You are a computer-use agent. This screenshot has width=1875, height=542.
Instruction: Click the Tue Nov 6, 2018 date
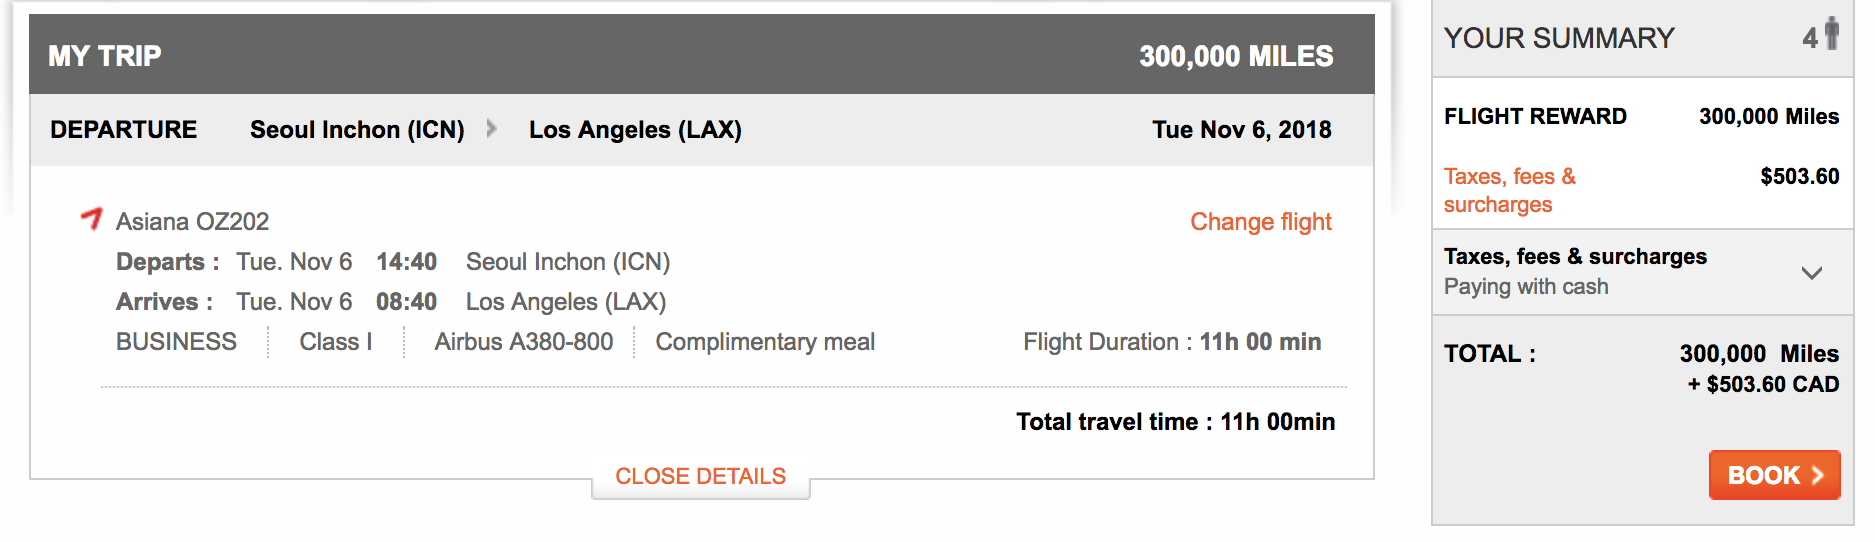click(1241, 130)
